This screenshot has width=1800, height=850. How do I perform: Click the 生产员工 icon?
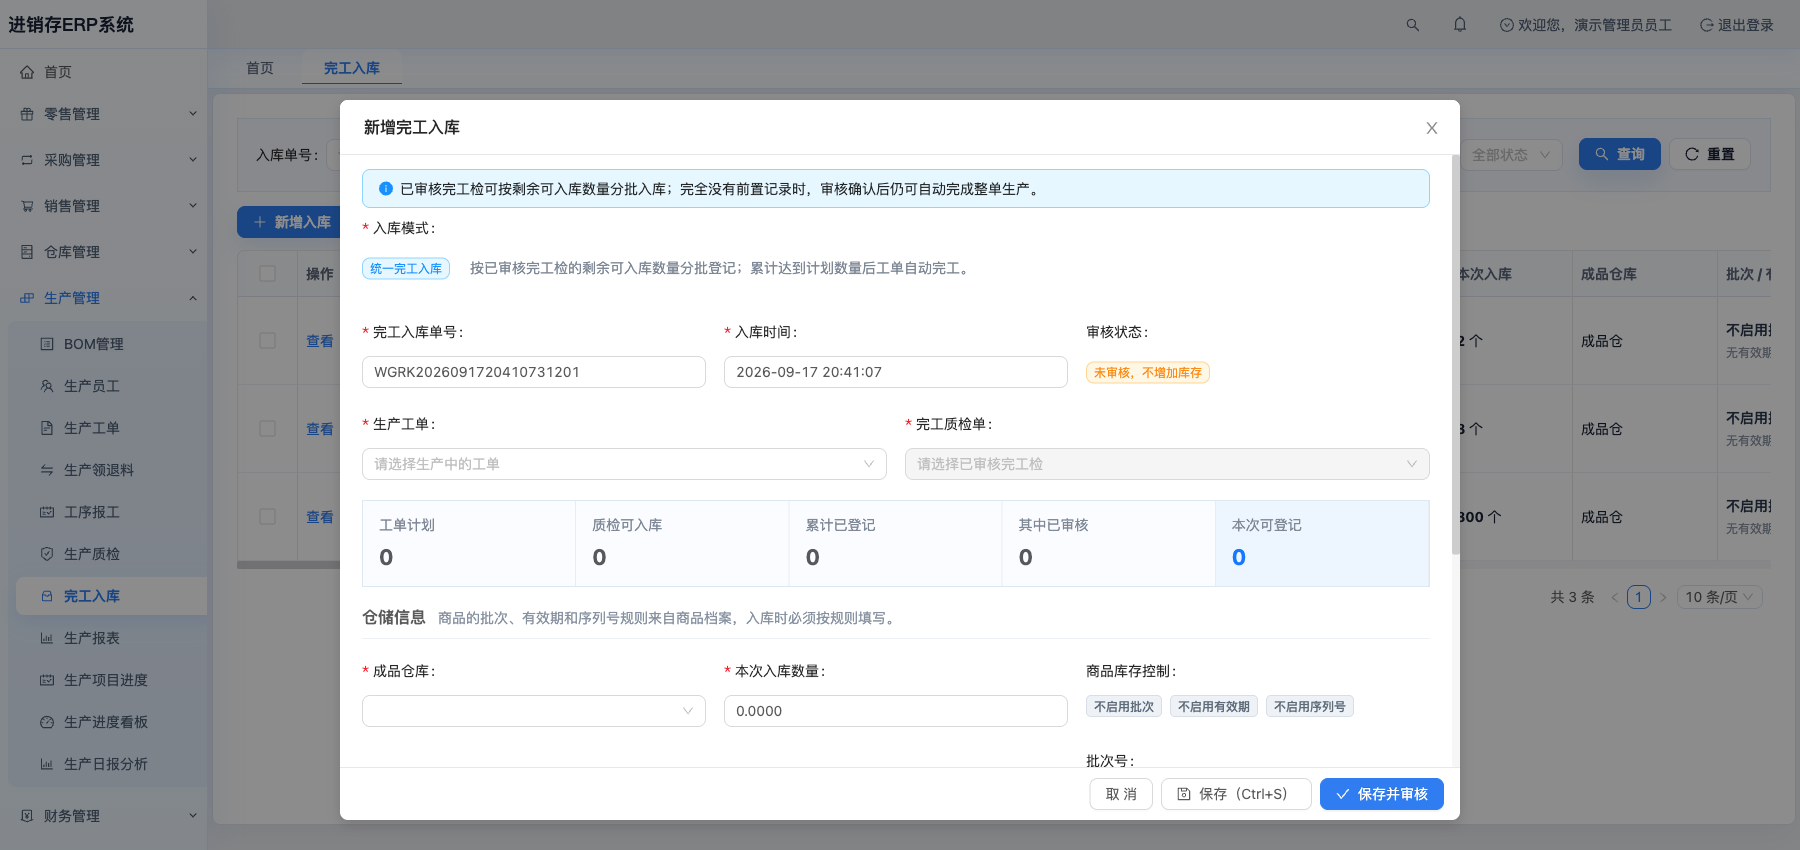(x=47, y=386)
